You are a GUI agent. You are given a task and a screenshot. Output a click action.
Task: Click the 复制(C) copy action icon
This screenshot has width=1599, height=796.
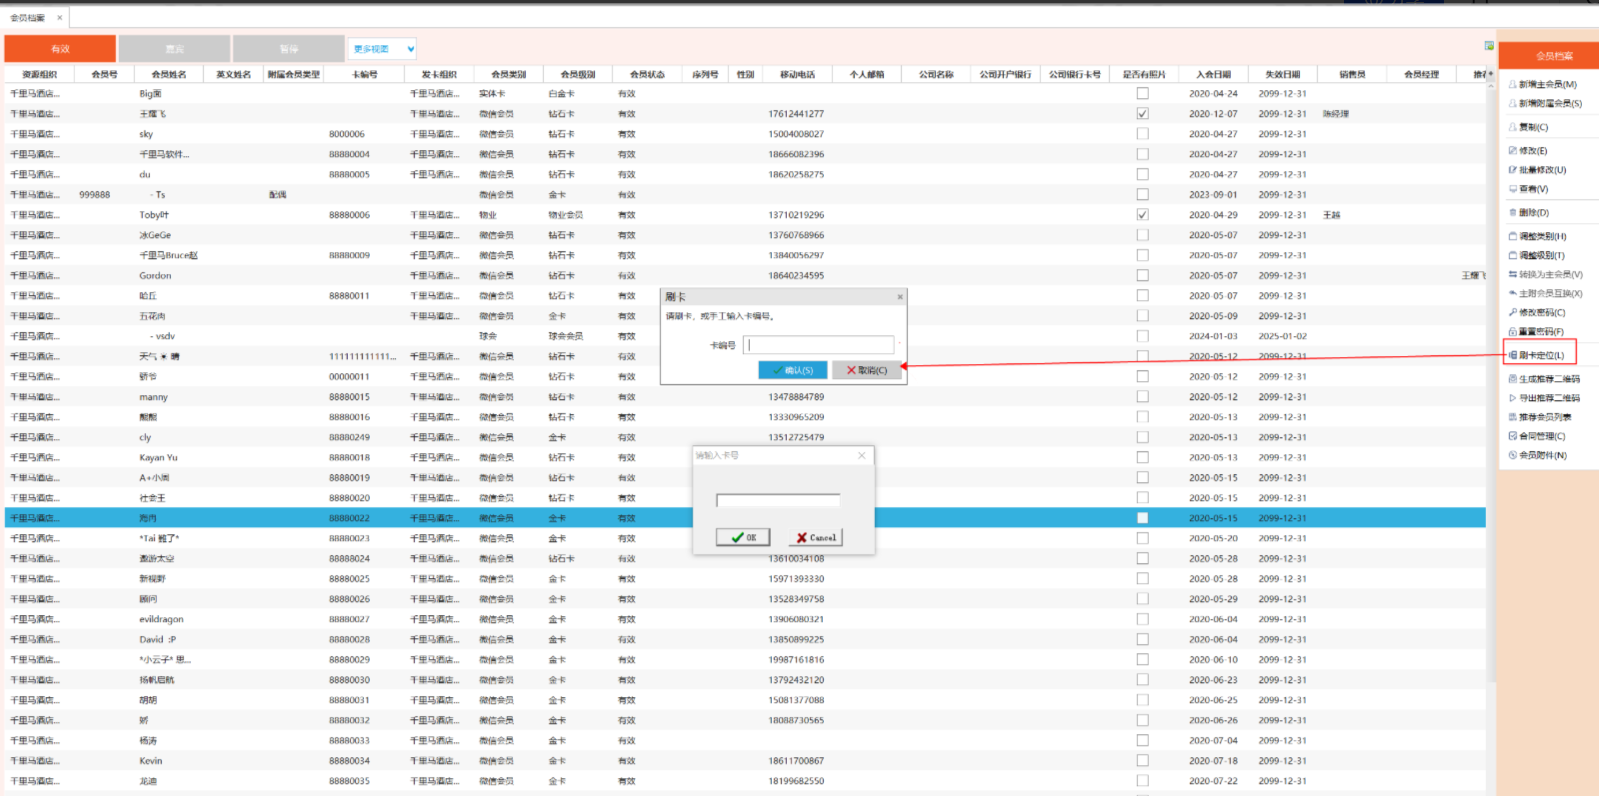pyautogui.click(x=1513, y=128)
